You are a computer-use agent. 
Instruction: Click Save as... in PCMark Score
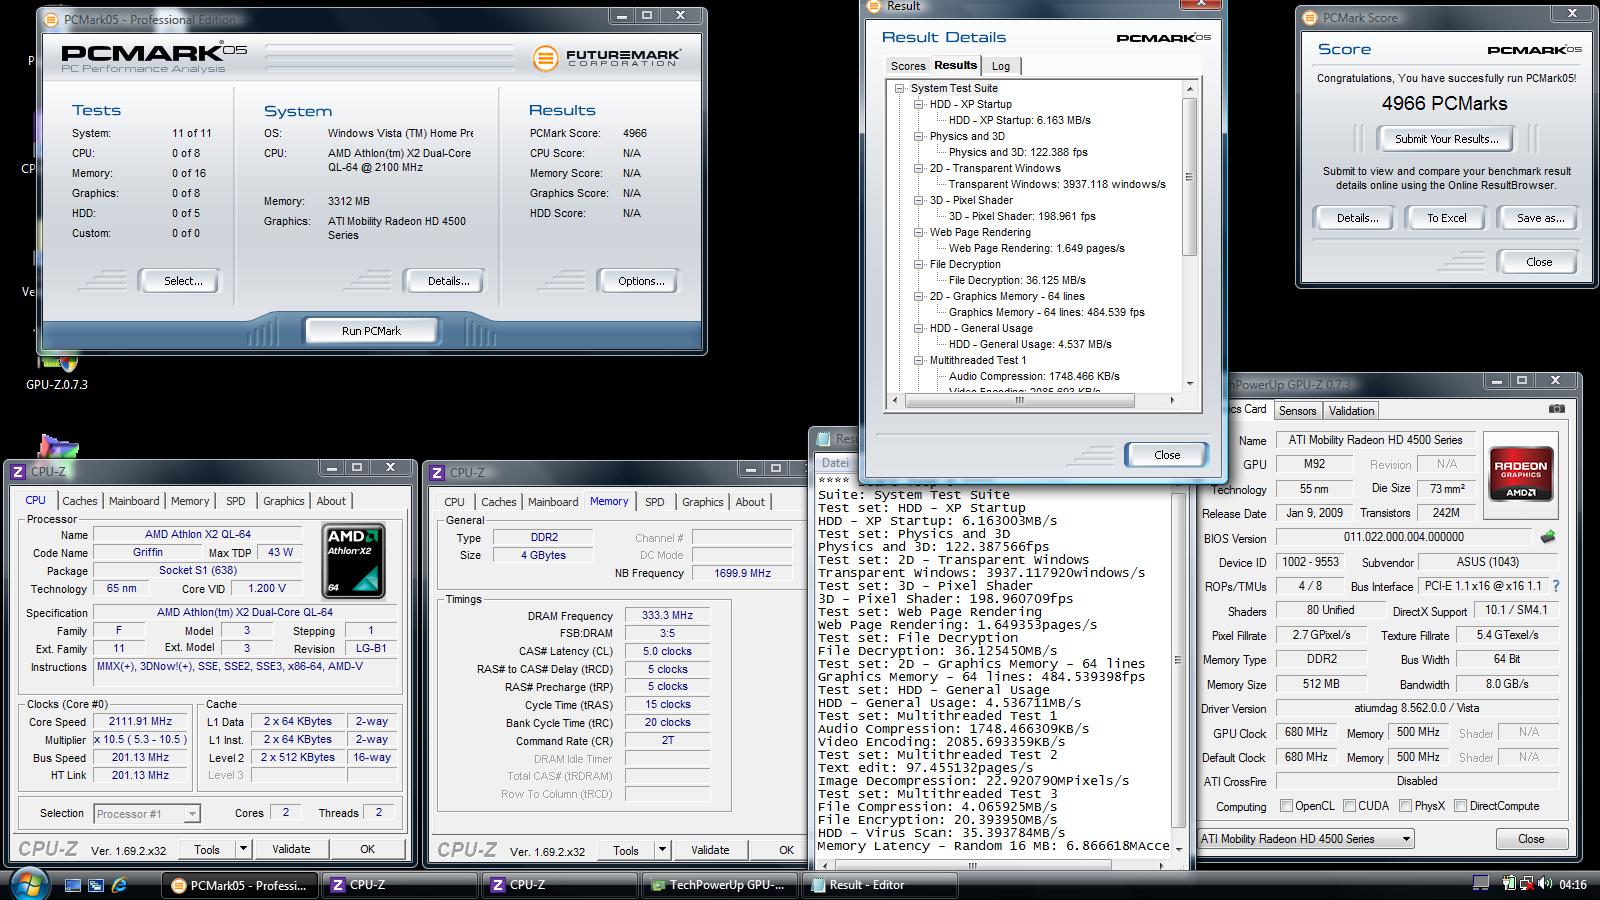[x=1540, y=218]
